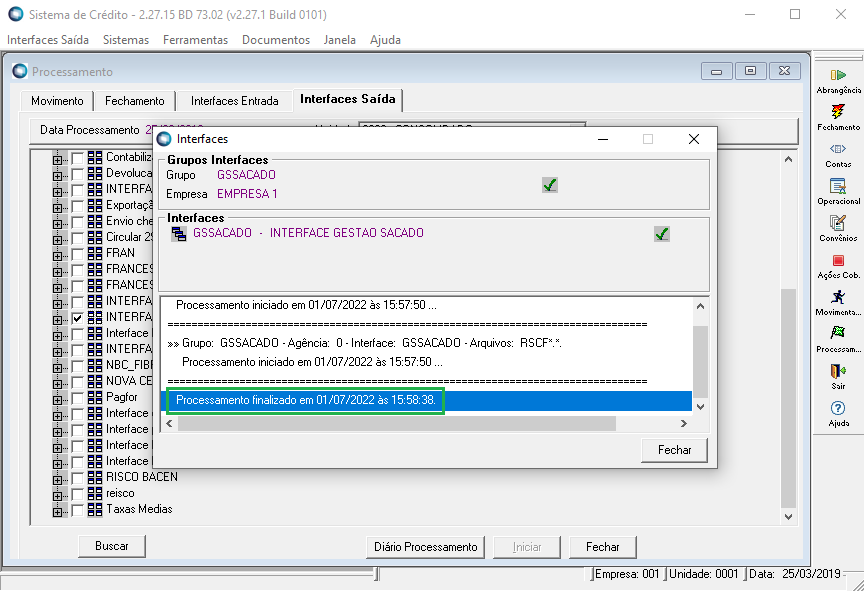Open the Ajuda menu
Viewport: 864px width, 591px height.
(385, 40)
